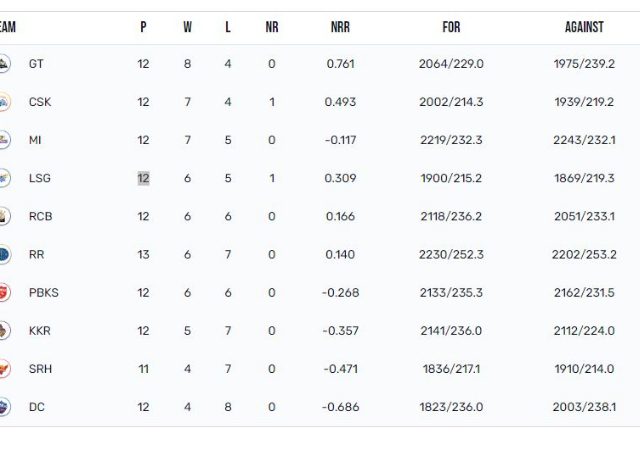Click the GT team logo icon
640x450 pixels.
(x=4, y=64)
